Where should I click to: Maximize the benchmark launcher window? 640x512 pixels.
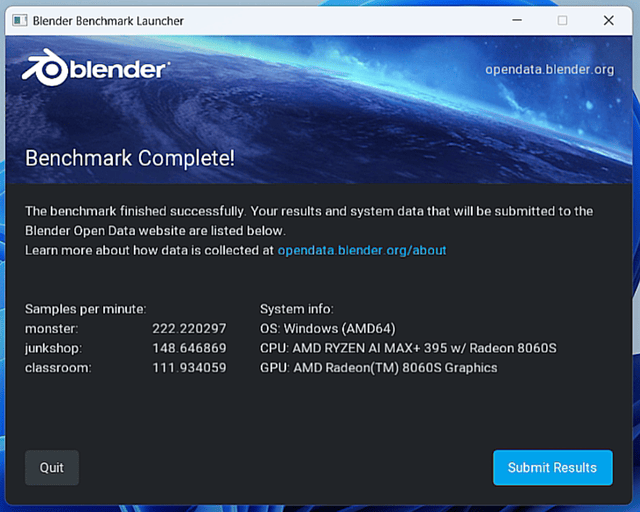[562, 20]
